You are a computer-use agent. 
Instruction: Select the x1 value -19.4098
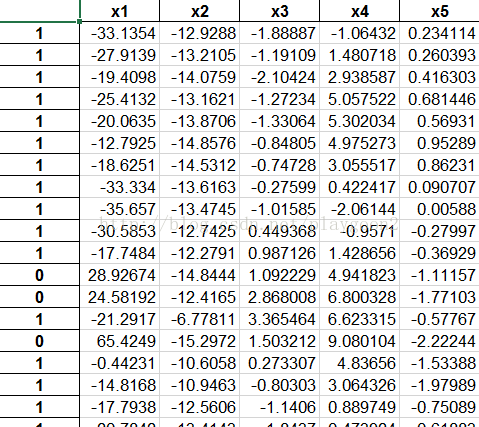coord(120,77)
